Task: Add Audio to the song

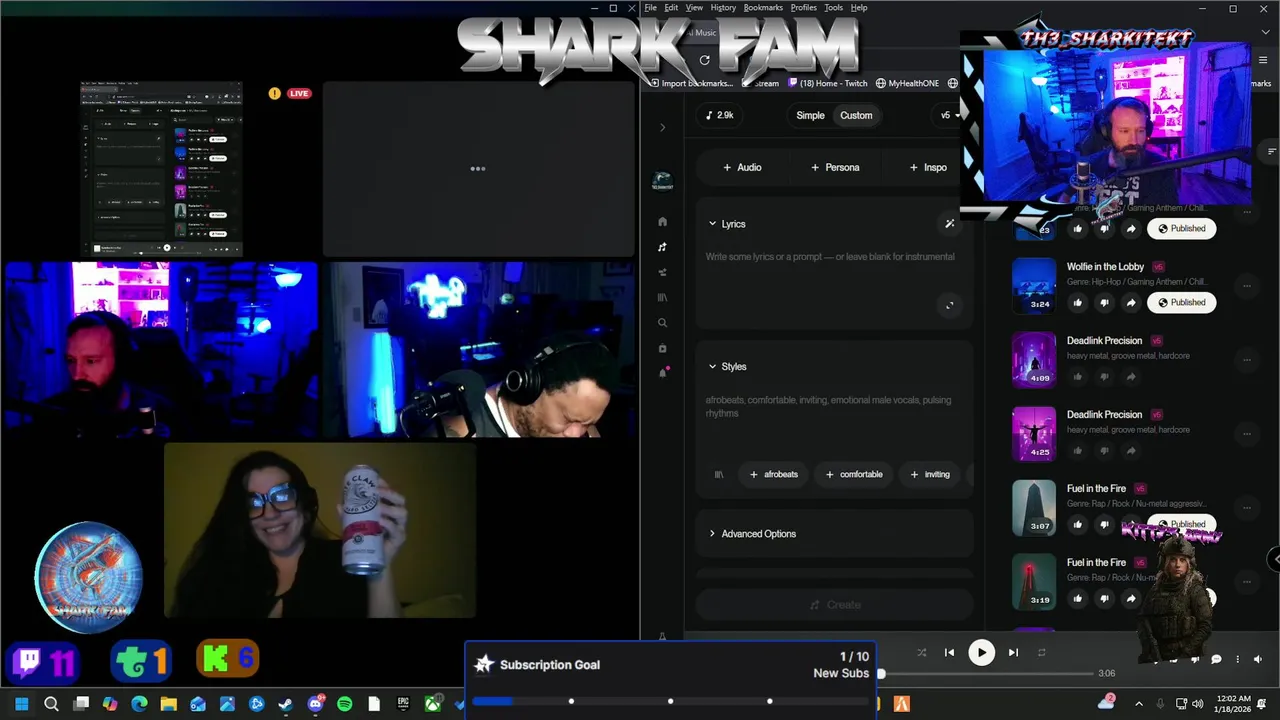Action: pos(742,167)
